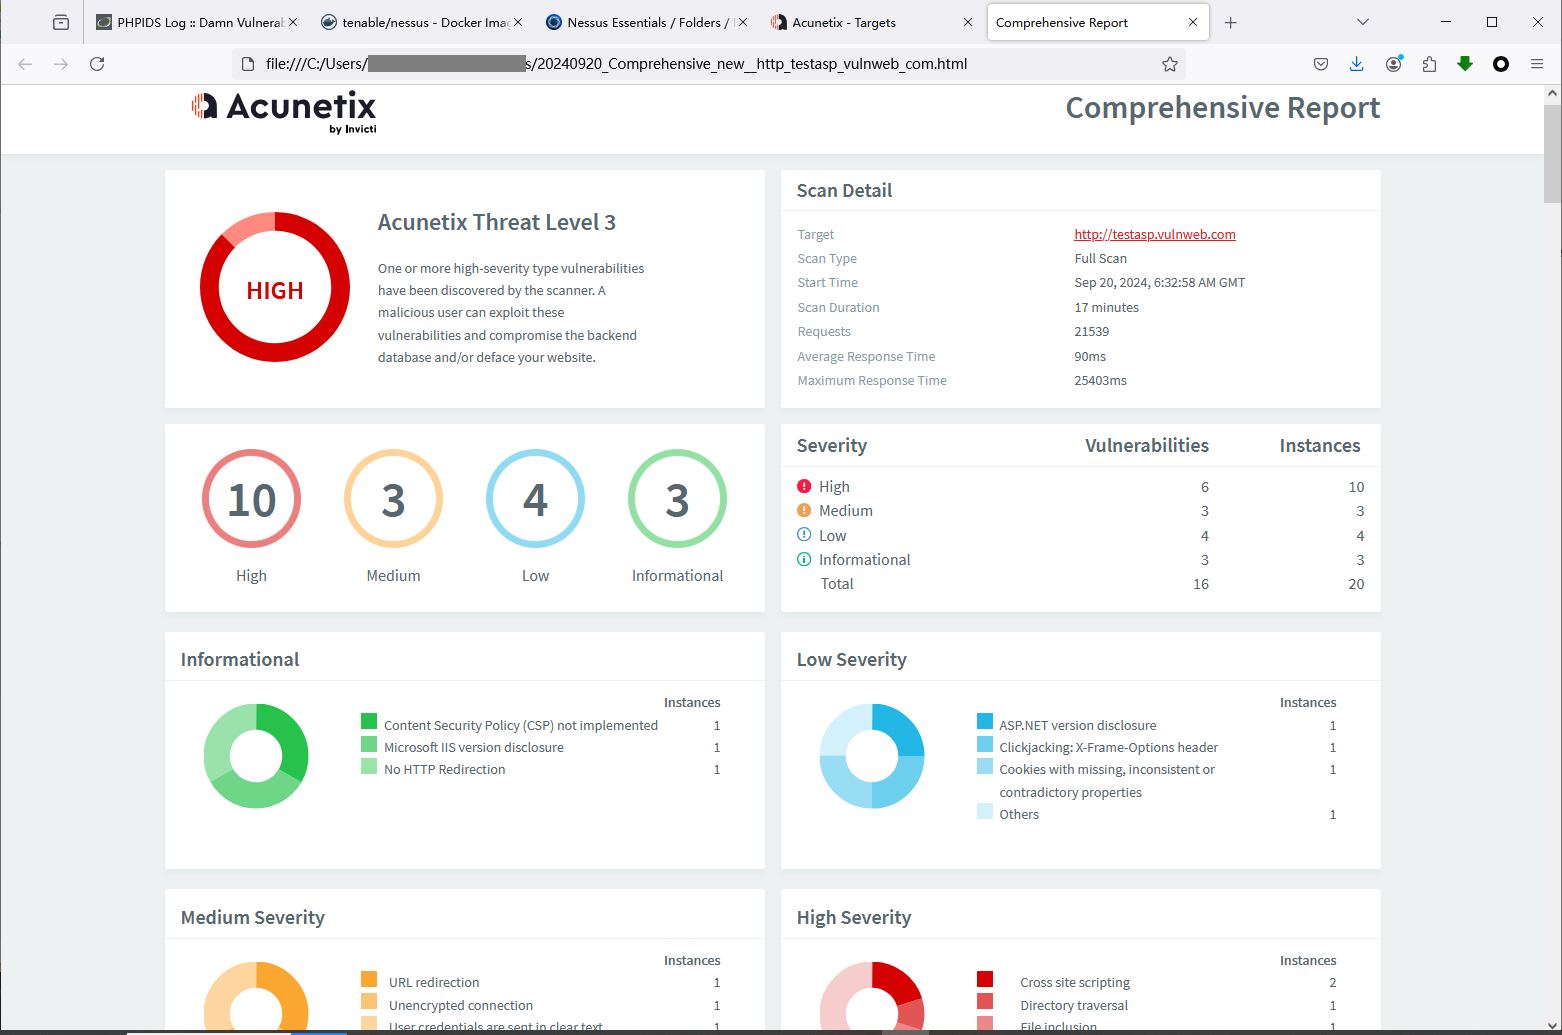This screenshot has width=1562, height=1035.
Task: Click the Total row in the Severity table
Action: tap(1081, 584)
